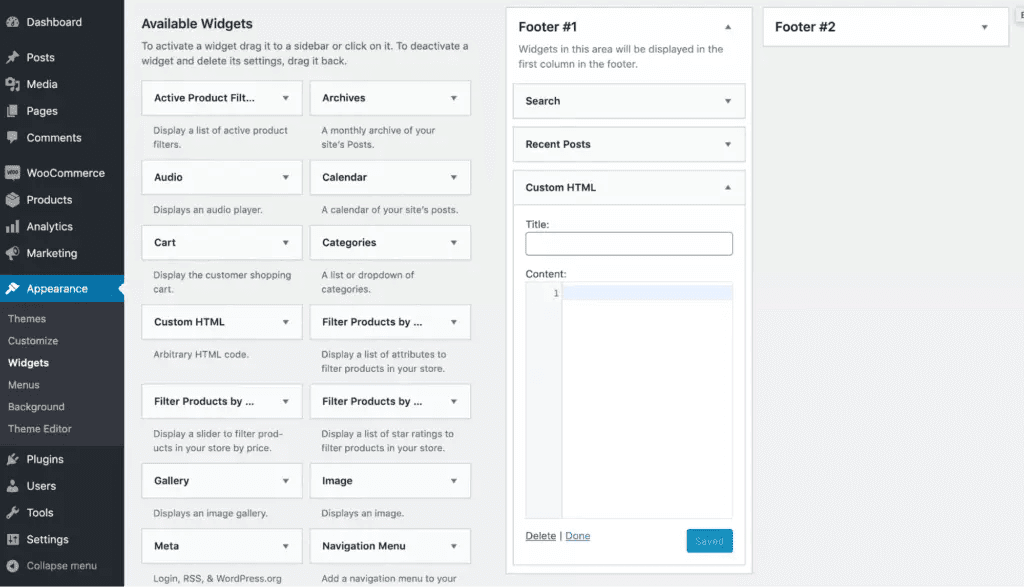
Task: Expand the Search widget in Footer #1
Action: [728, 101]
